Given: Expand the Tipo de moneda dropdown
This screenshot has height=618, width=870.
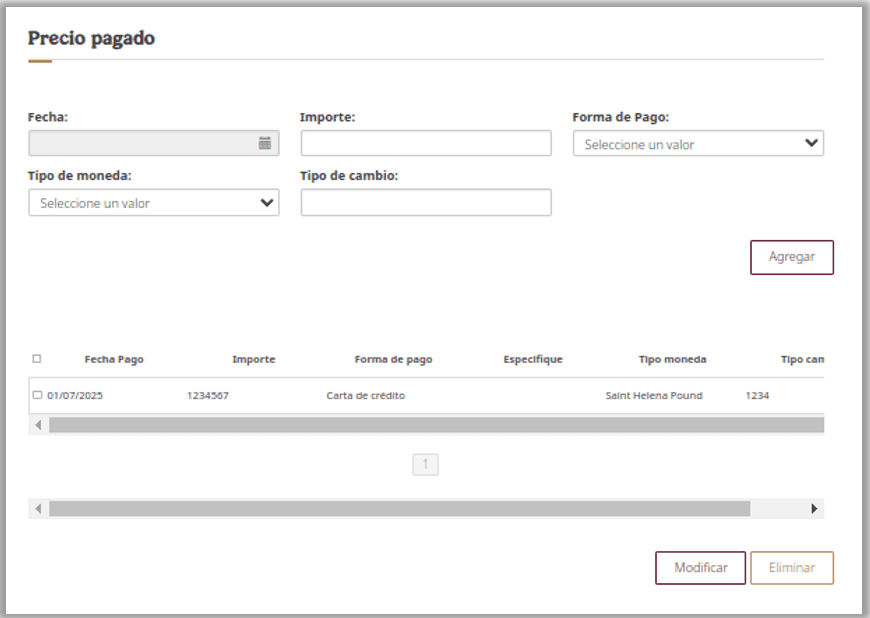Looking at the screenshot, I should (154, 202).
